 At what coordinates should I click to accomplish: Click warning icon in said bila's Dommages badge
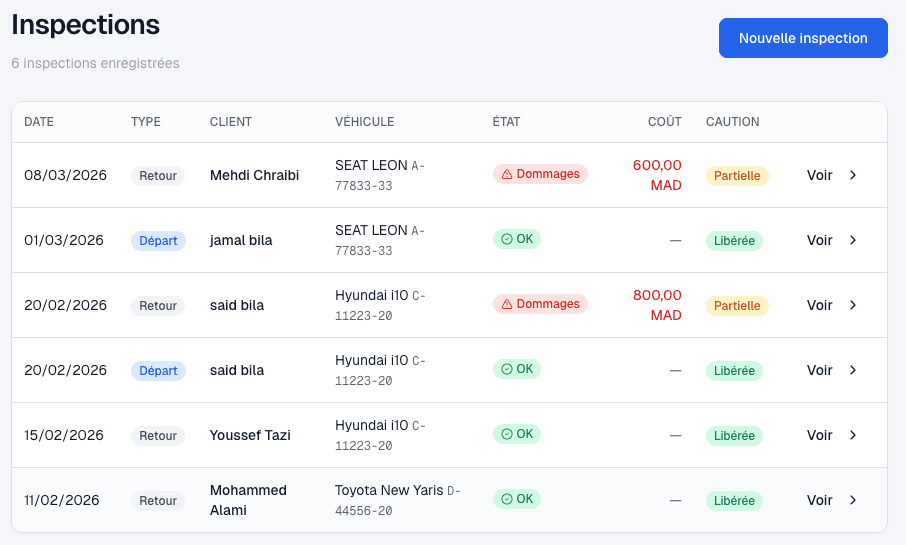coord(506,304)
